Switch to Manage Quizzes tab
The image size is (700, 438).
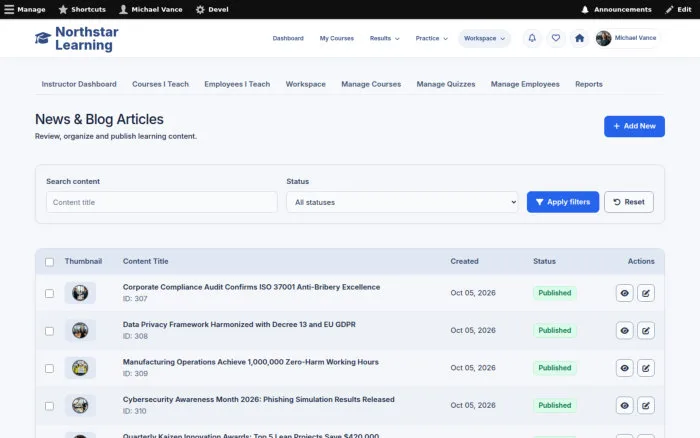click(x=446, y=84)
